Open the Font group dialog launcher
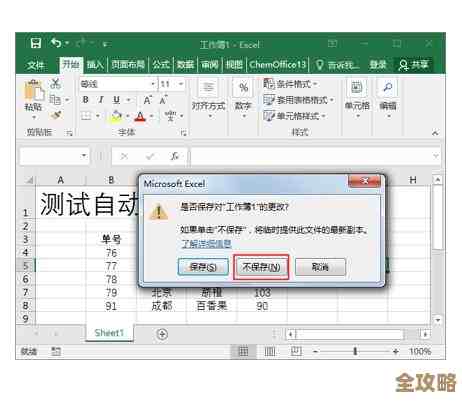The height and width of the screenshot is (401, 462). (x=183, y=133)
